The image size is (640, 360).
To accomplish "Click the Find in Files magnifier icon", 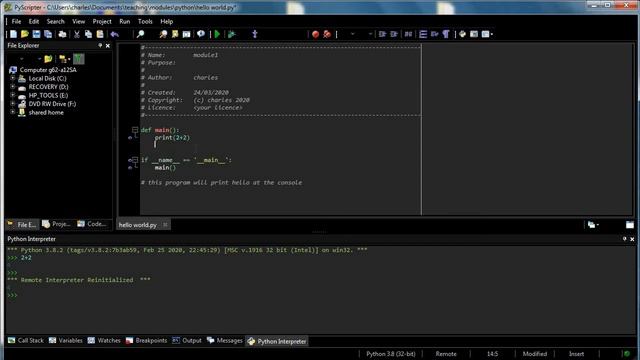I will (x=163, y=34).
